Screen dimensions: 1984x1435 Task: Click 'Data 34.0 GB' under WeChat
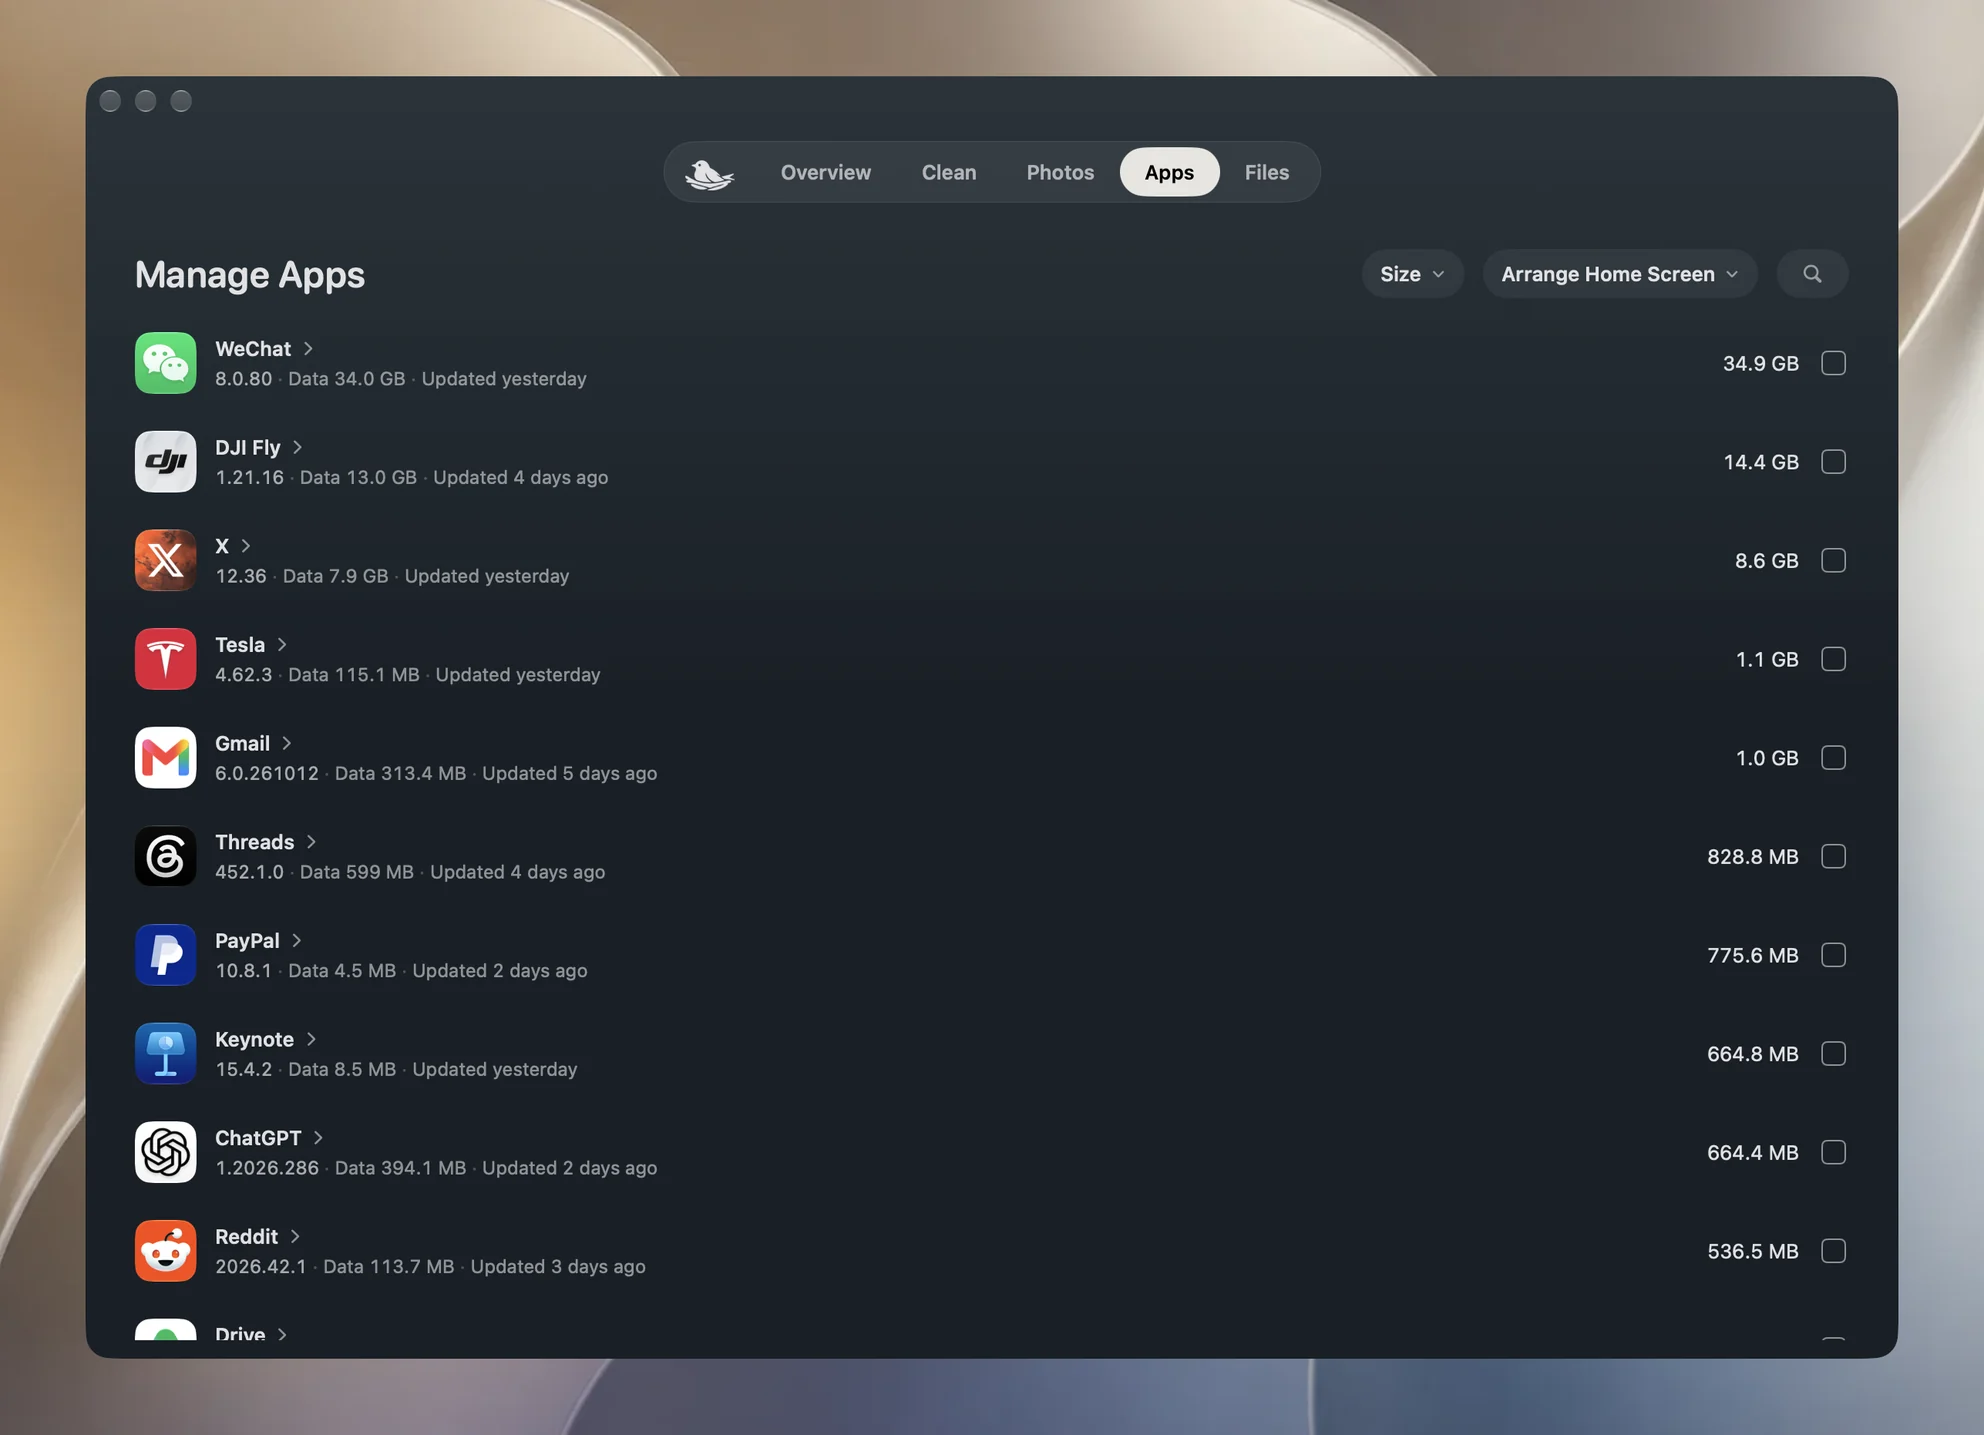coord(347,379)
